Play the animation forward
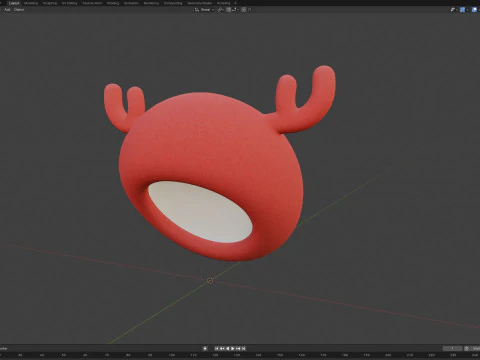Screen dimensions: 480x360 [x=233, y=348]
